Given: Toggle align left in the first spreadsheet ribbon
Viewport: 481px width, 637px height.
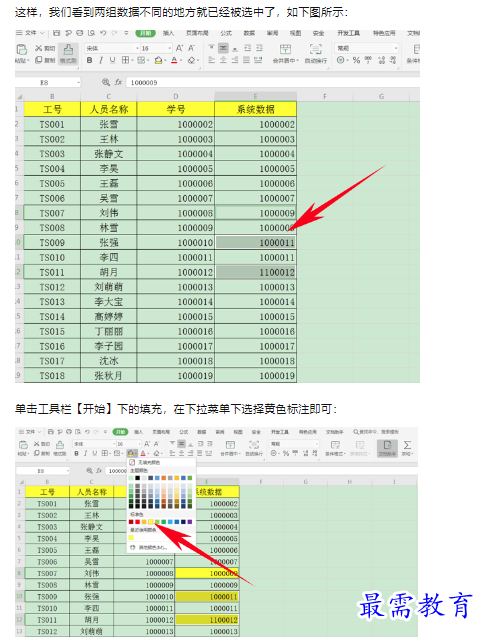Looking at the screenshot, I should tap(211, 60).
